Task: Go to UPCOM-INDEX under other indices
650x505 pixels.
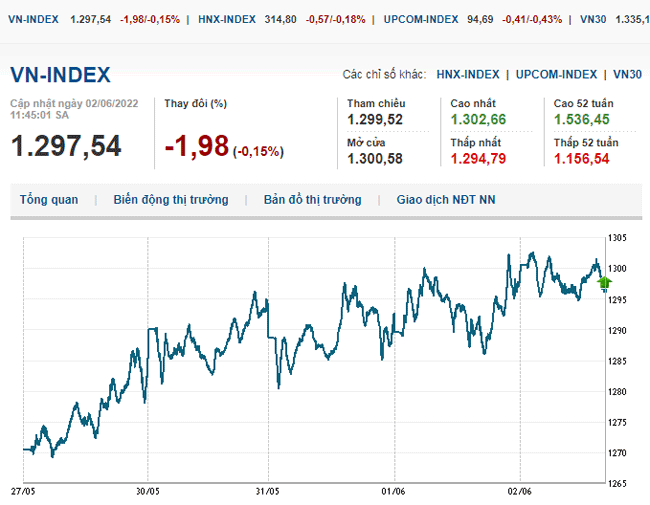Action: pos(557,75)
